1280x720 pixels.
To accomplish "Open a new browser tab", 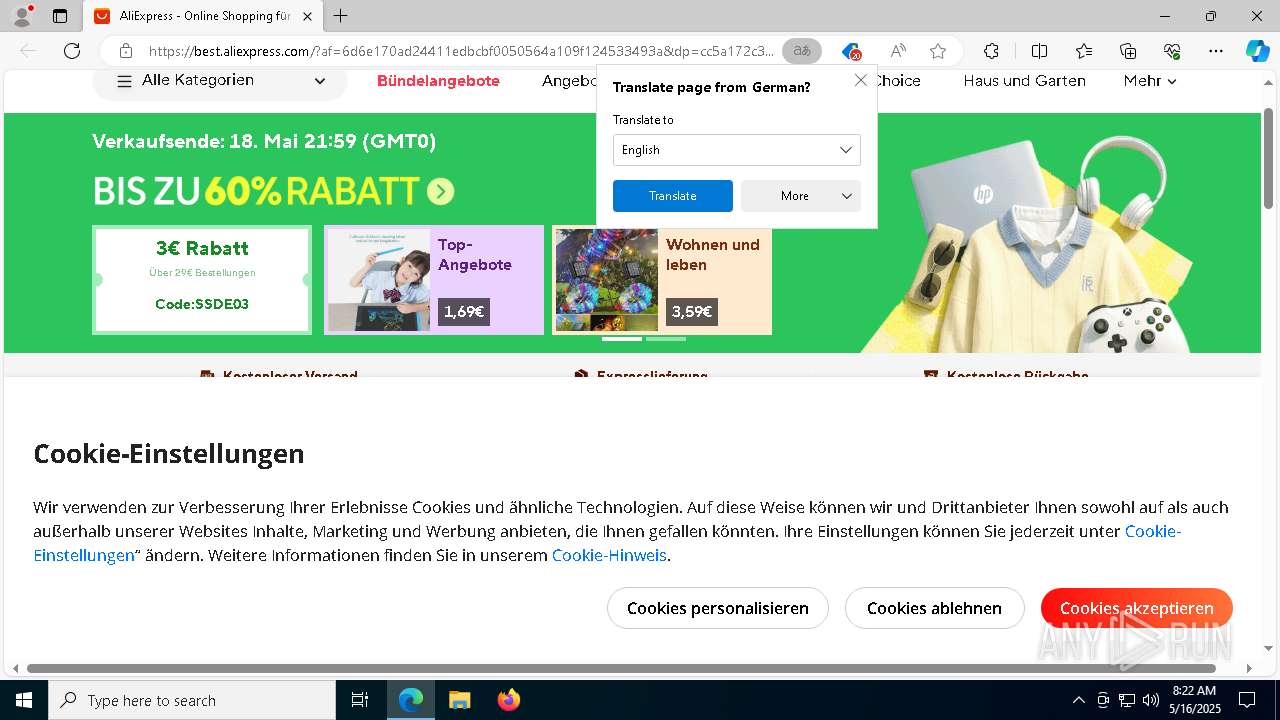I will (341, 16).
